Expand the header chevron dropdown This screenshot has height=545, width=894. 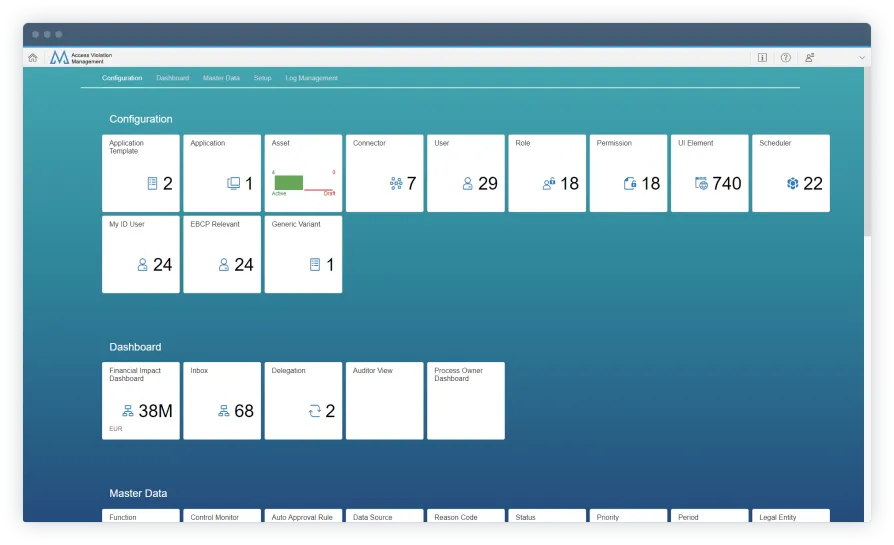pos(862,58)
